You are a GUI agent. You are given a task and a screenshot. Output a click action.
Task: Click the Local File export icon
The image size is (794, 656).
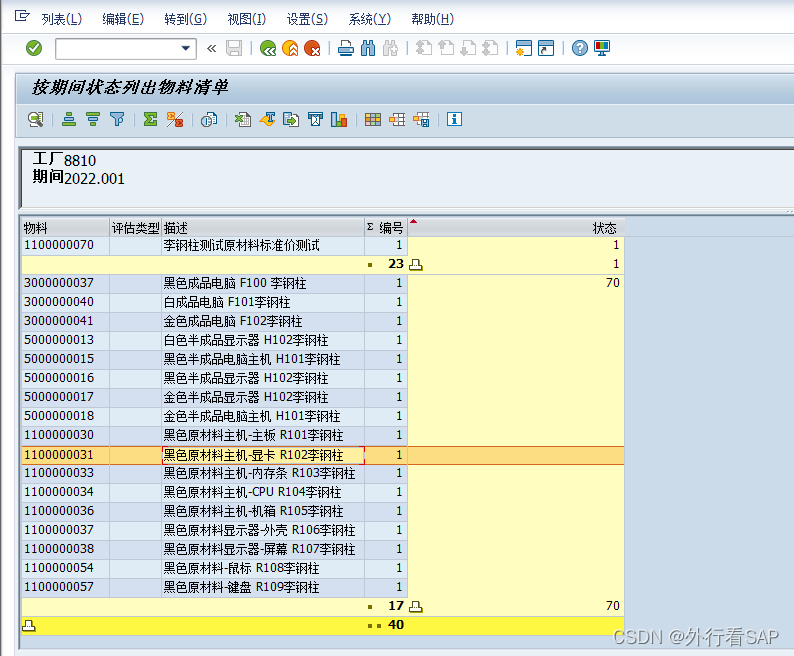tap(291, 120)
